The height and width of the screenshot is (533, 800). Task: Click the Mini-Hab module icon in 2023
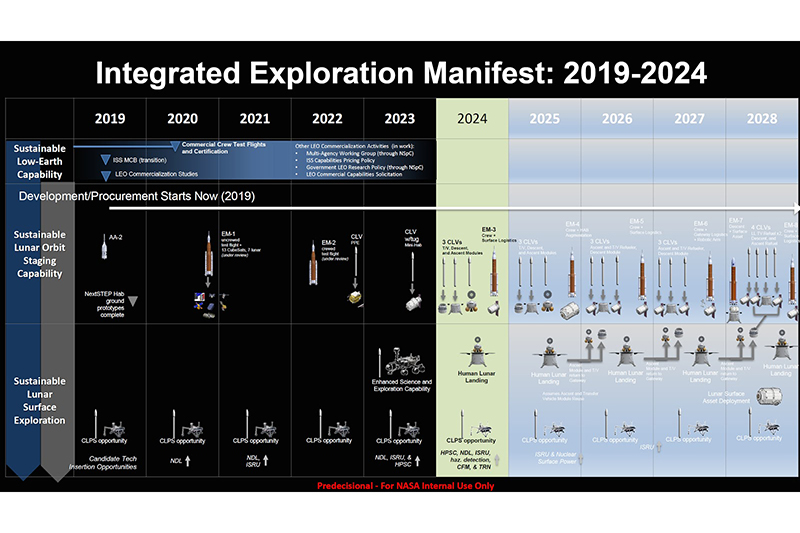coord(410,301)
